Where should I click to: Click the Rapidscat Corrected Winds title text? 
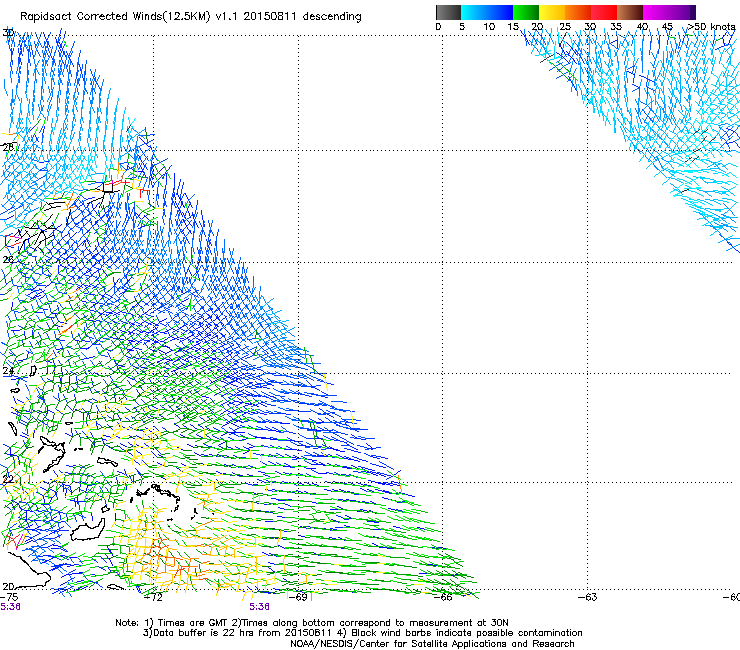191,17
